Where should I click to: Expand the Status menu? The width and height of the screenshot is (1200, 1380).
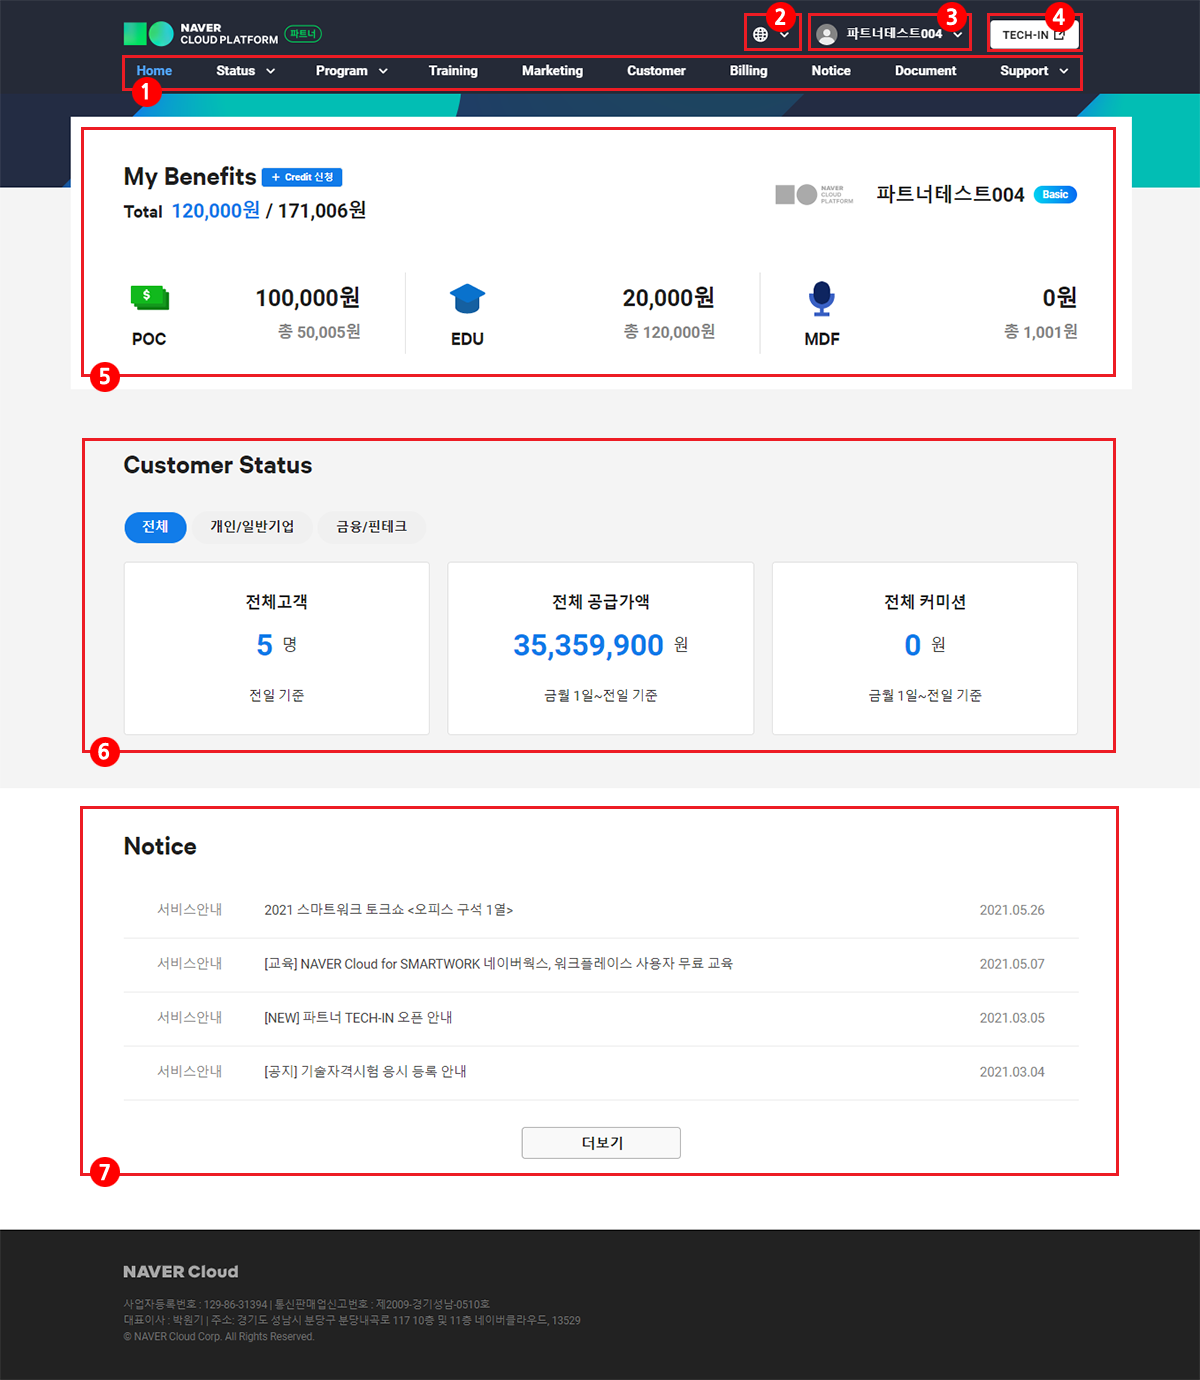pyautogui.click(x=246, y=71)
